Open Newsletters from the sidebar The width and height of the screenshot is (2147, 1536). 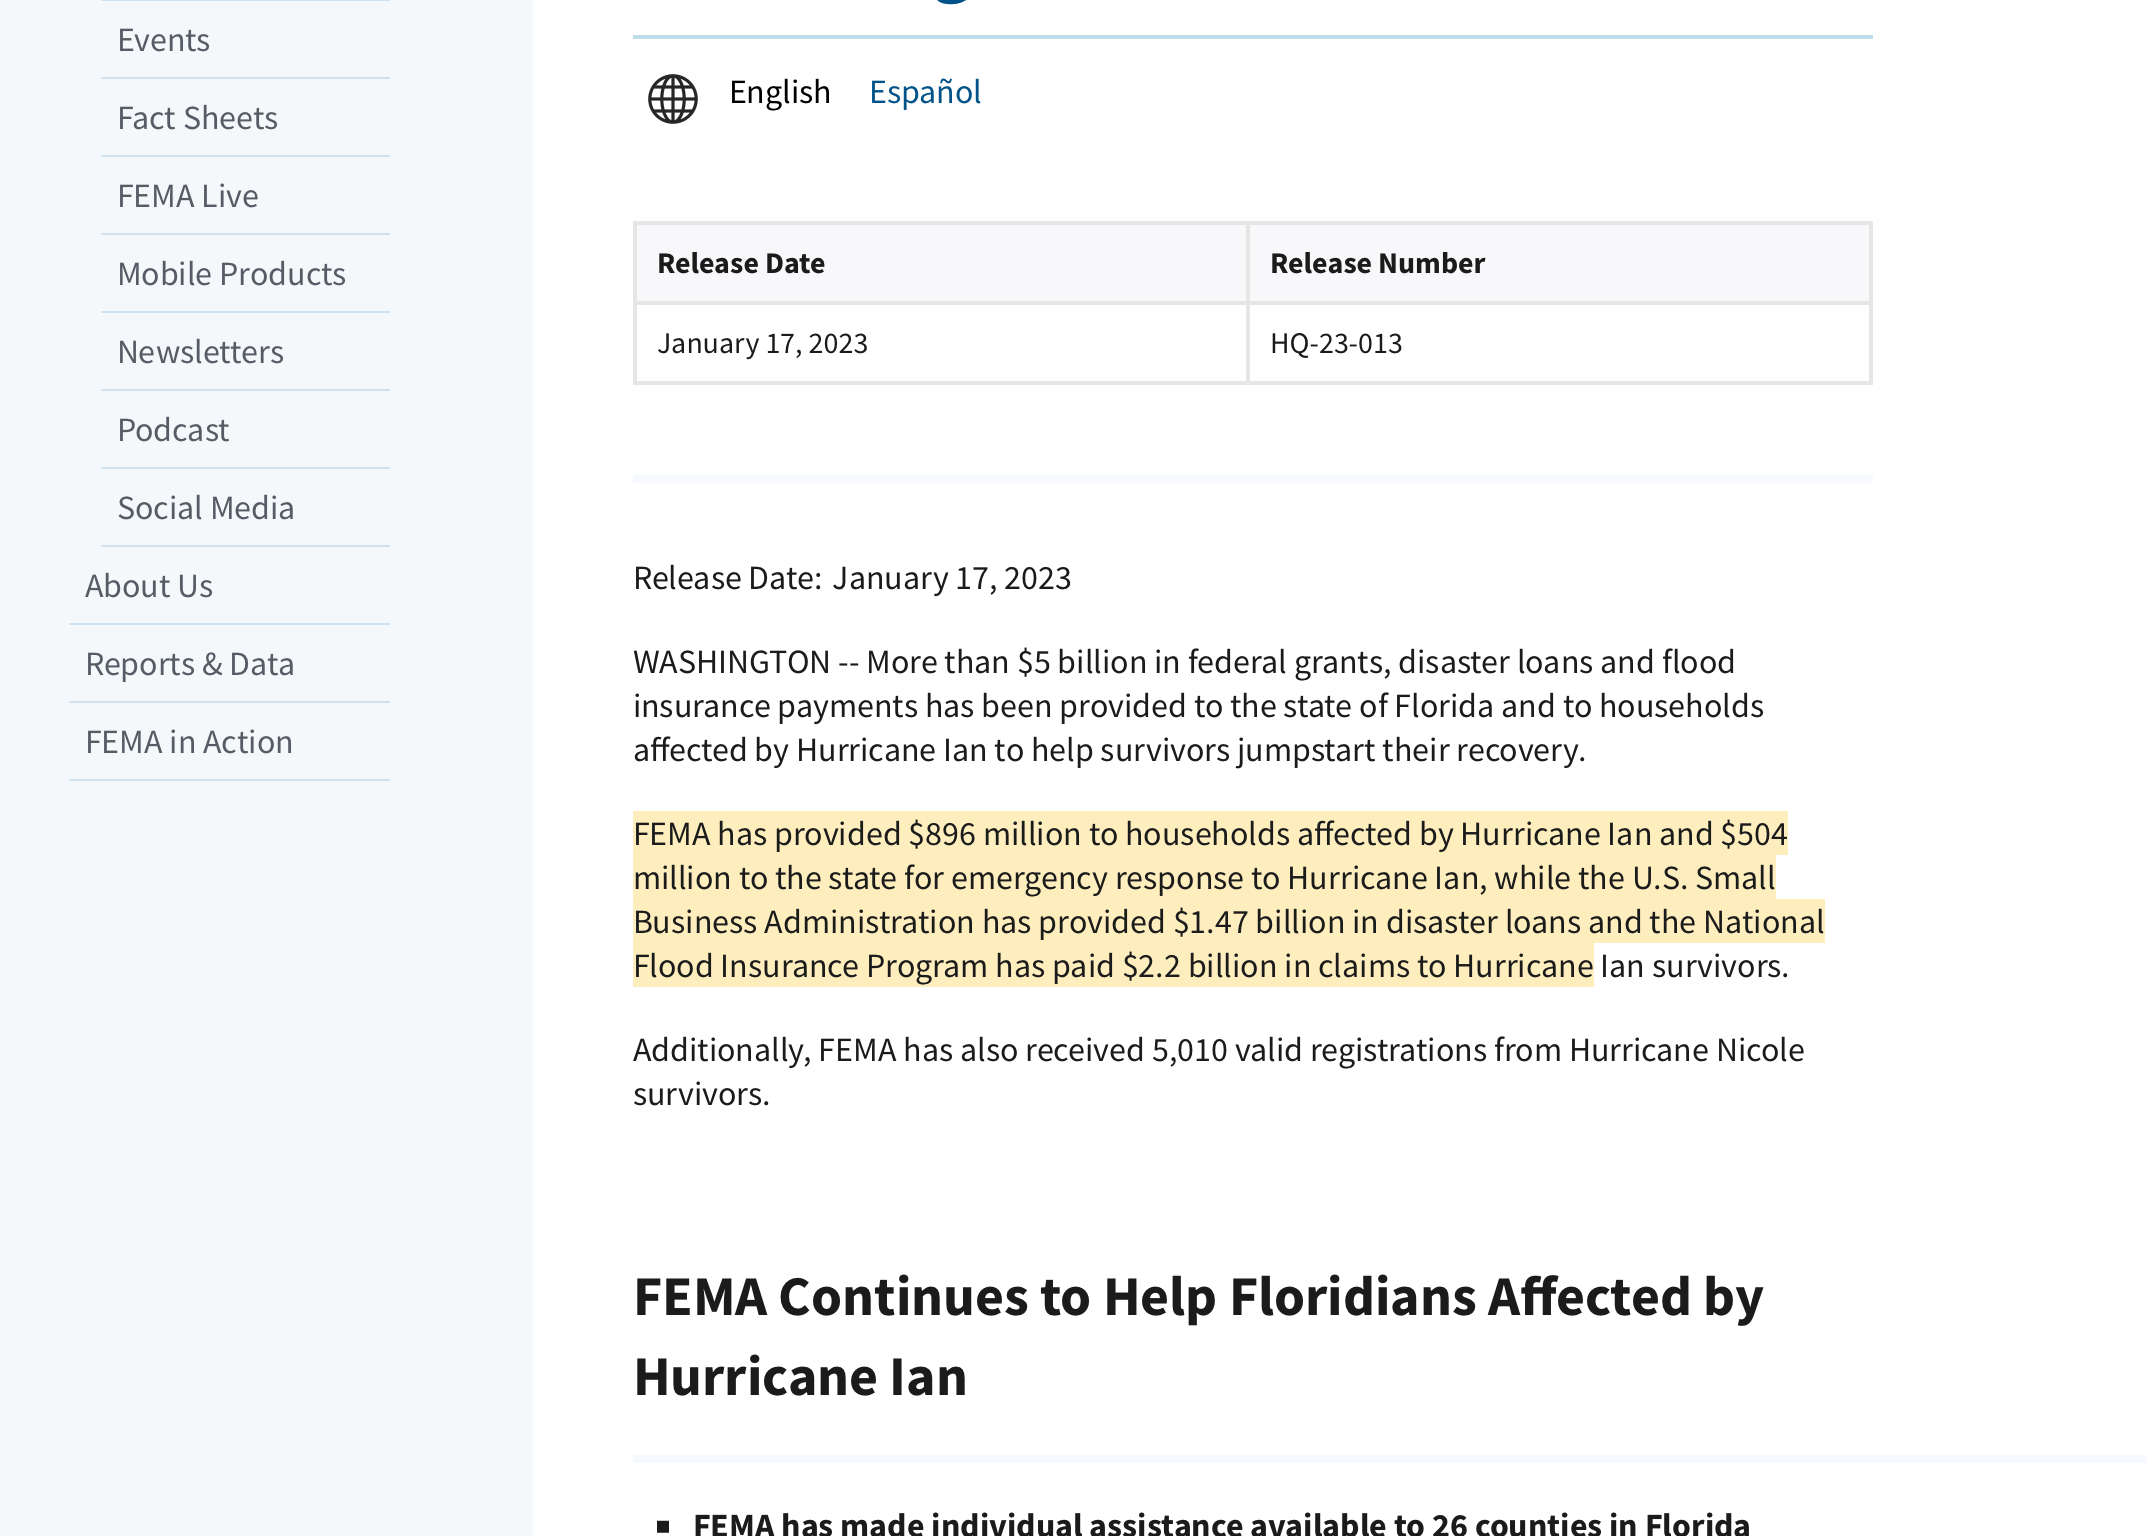pyautogui.click(x=201, y=352)
